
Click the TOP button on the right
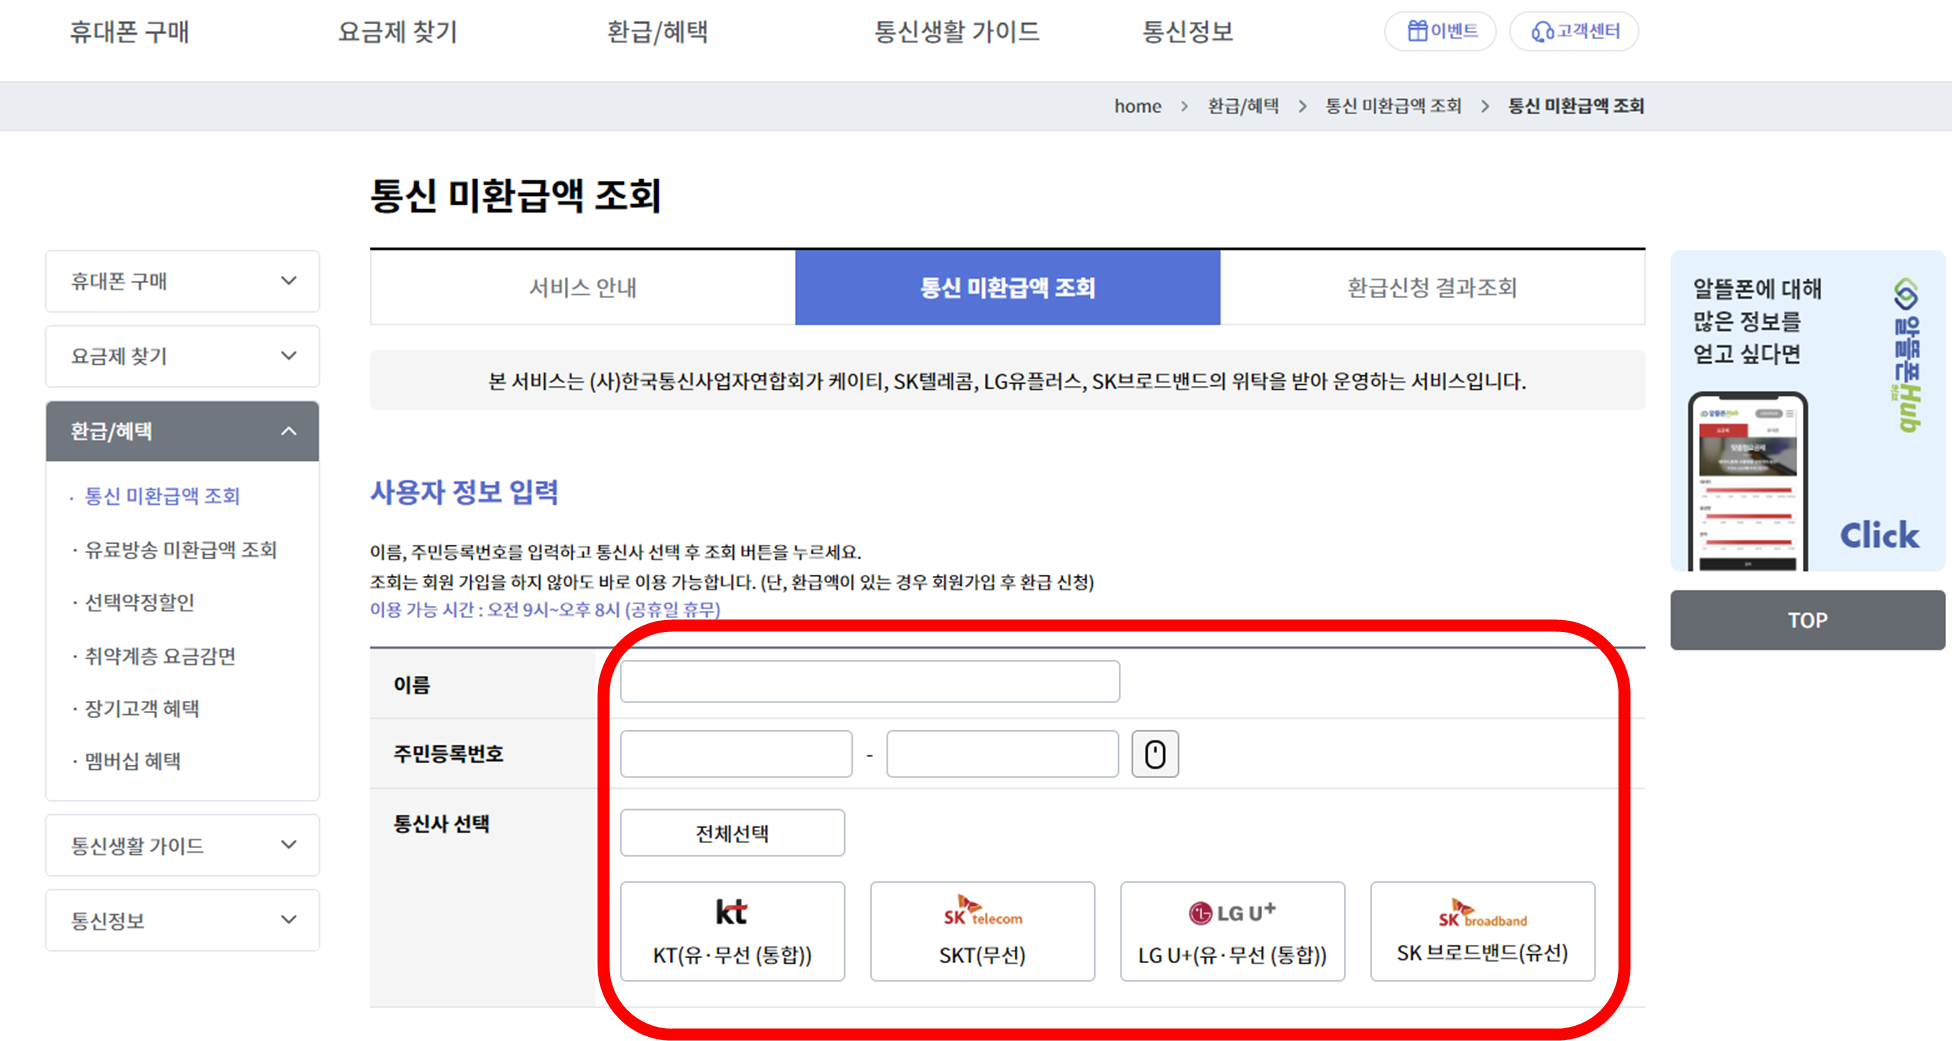click(x=1807, y=620)
